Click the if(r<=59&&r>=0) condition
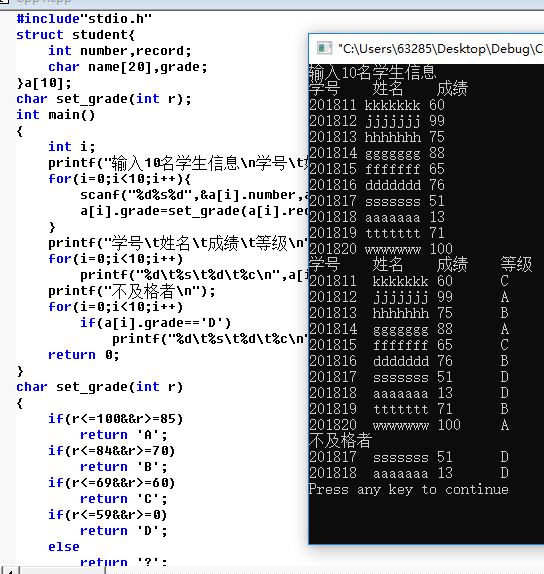 [108, 515]
